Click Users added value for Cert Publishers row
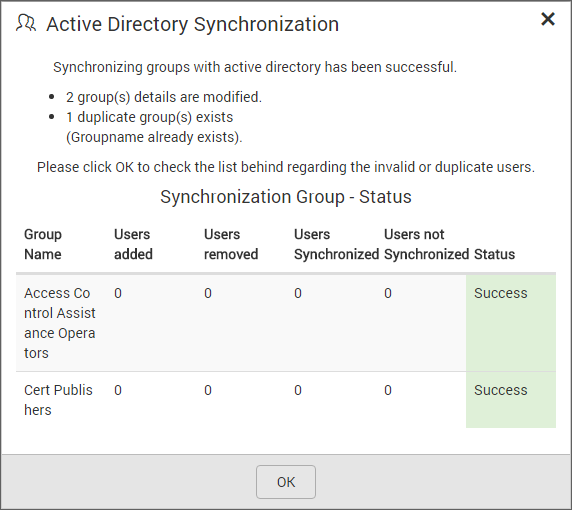Viewport: 572px width, 510px height. click(x=118, y=390)
